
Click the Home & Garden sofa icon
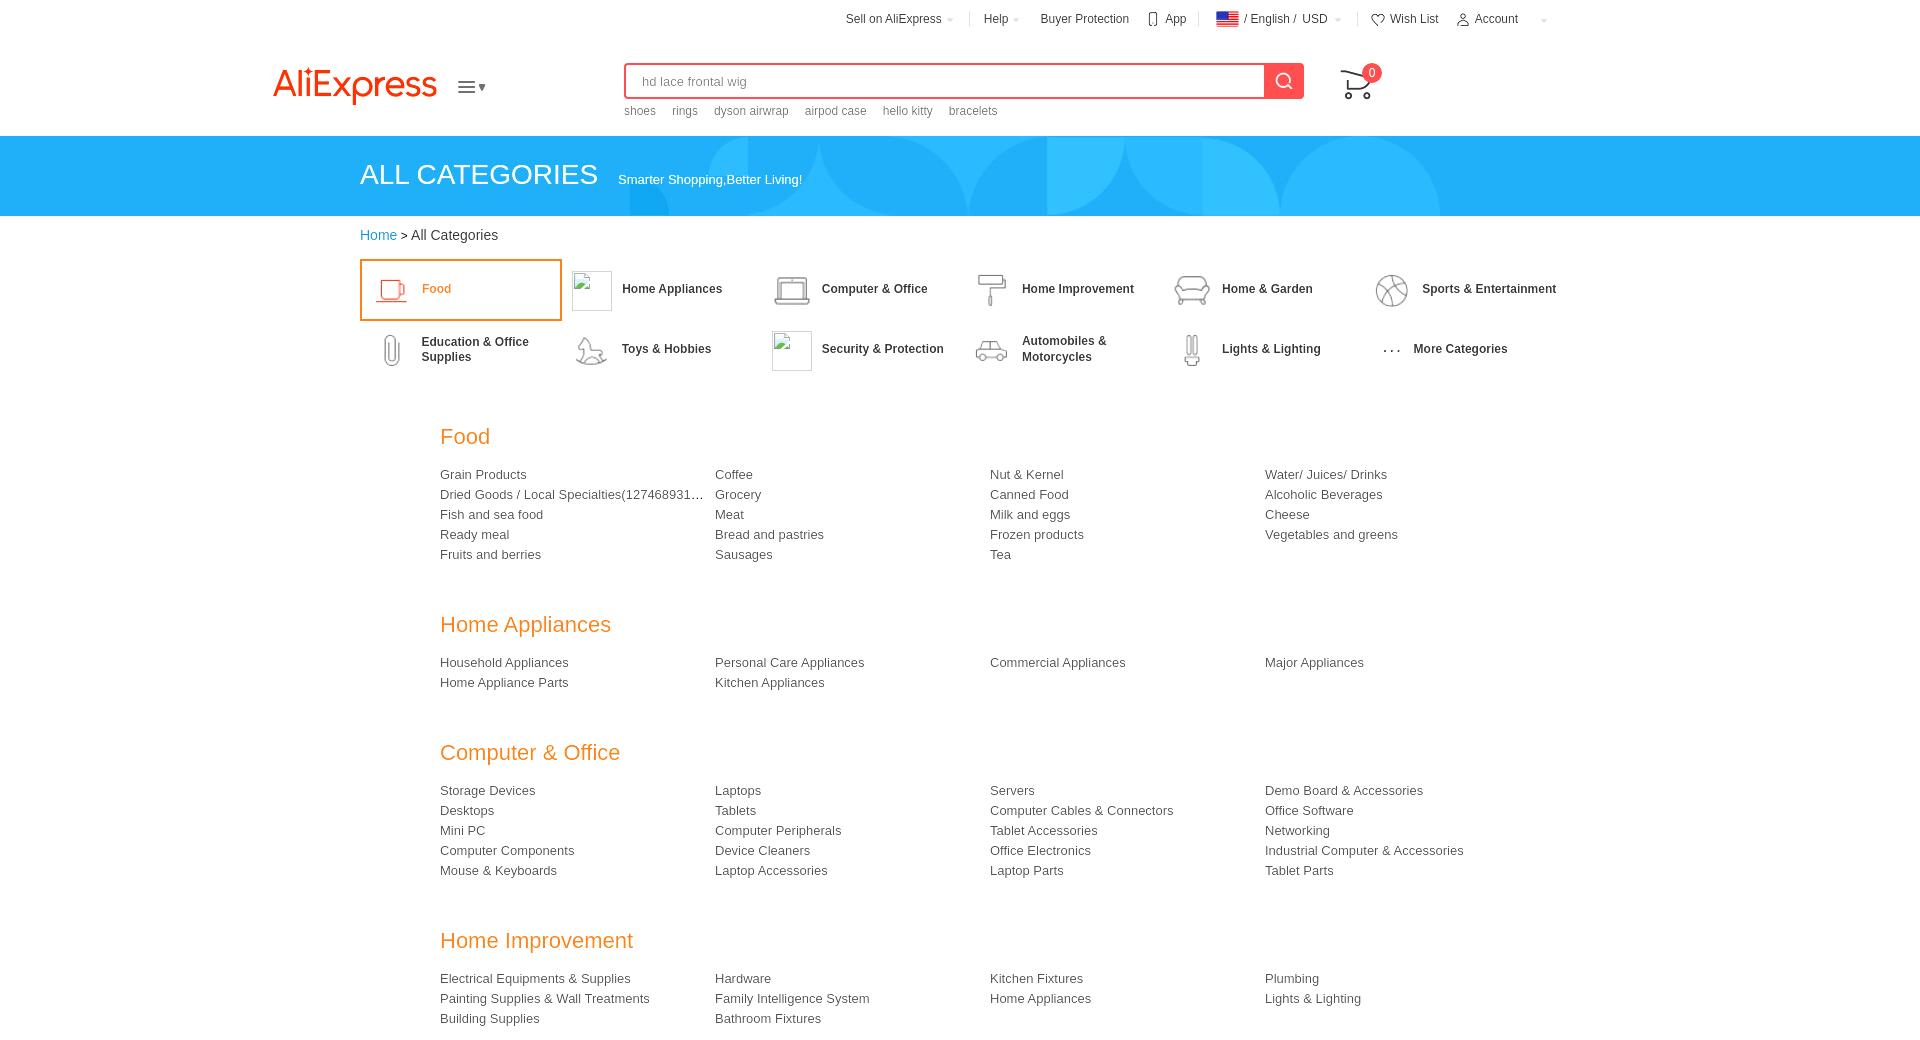[1192, 290]
